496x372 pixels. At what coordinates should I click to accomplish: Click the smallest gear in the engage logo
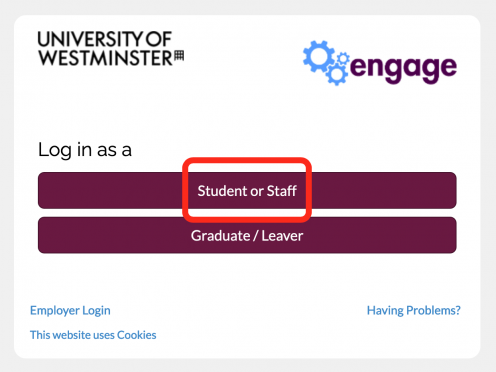click(343, 59)
